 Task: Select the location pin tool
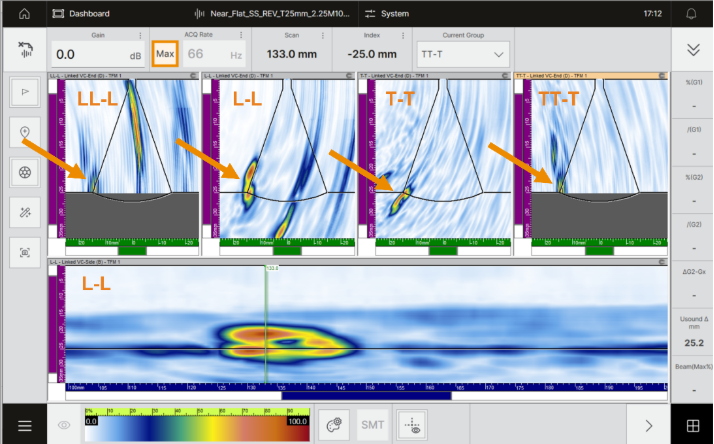(x=24, y=131)
